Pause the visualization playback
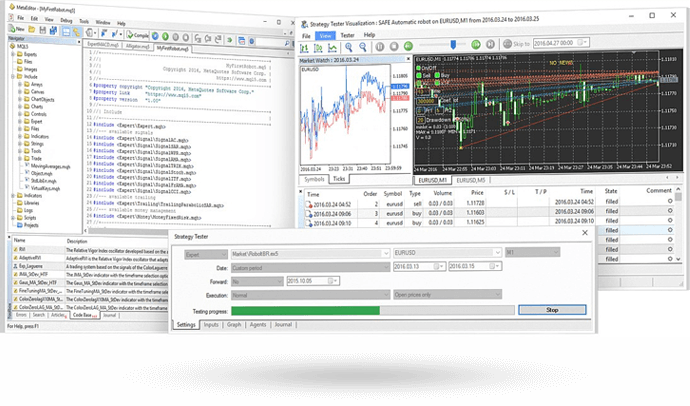Viewport: 690px width, 406px height. [380, 46]
